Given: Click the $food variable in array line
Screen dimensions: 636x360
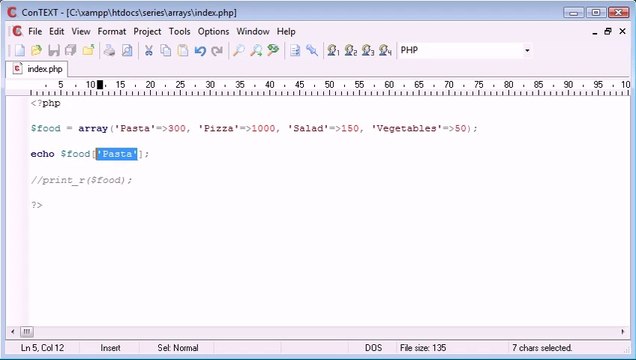Looking at the screenshot, I should (45, 129).
